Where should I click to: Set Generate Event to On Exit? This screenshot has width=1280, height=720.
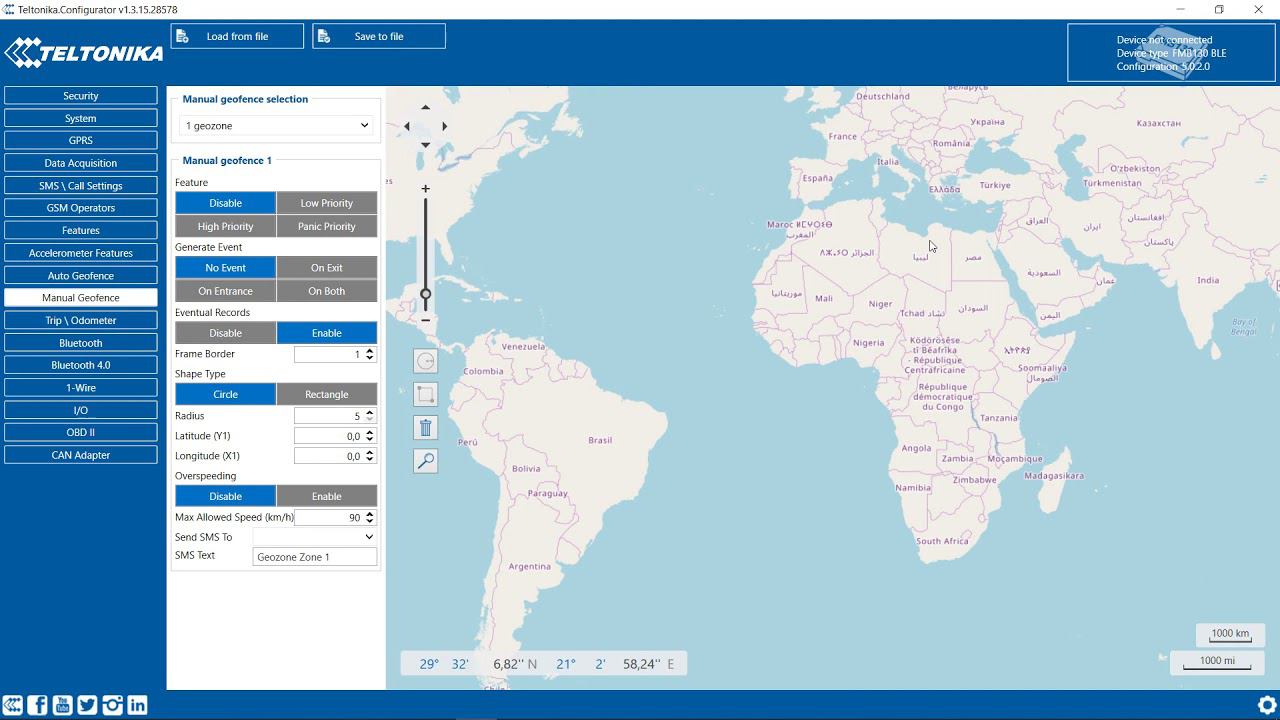[327, 268]
